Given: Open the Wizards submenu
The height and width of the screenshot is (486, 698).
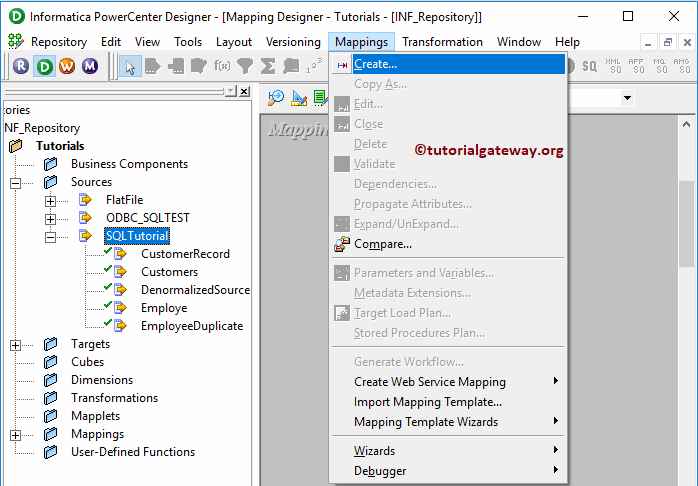Looking at the screenshot, I should click(449, 451).
